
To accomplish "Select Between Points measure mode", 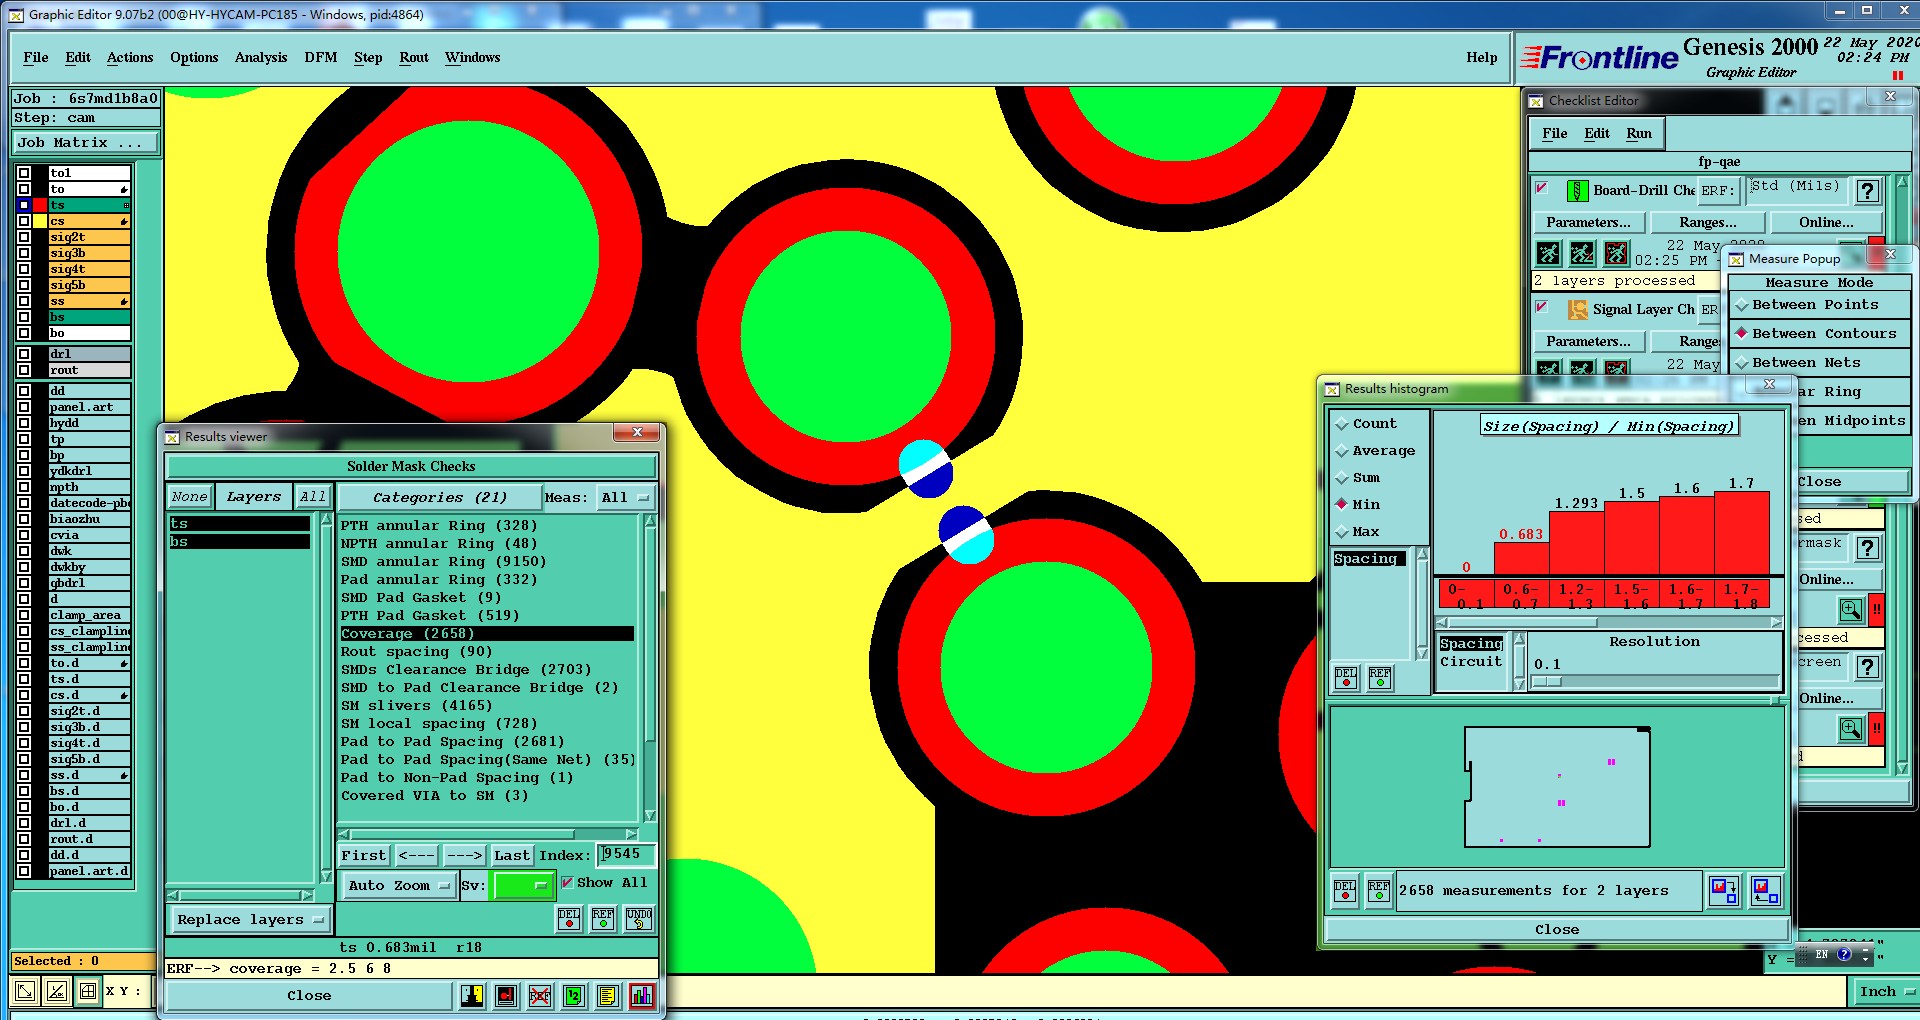I will coord(1819,305).
